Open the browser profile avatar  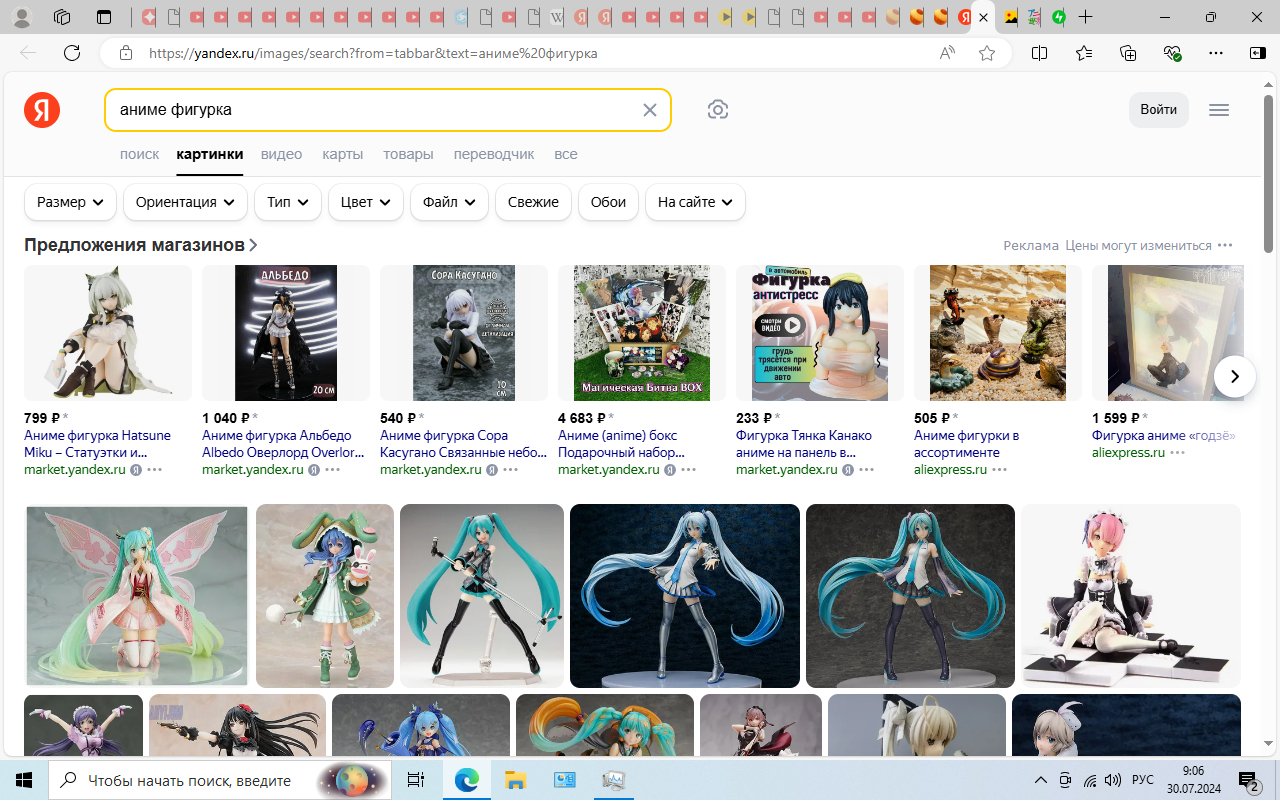coord(22,17)
